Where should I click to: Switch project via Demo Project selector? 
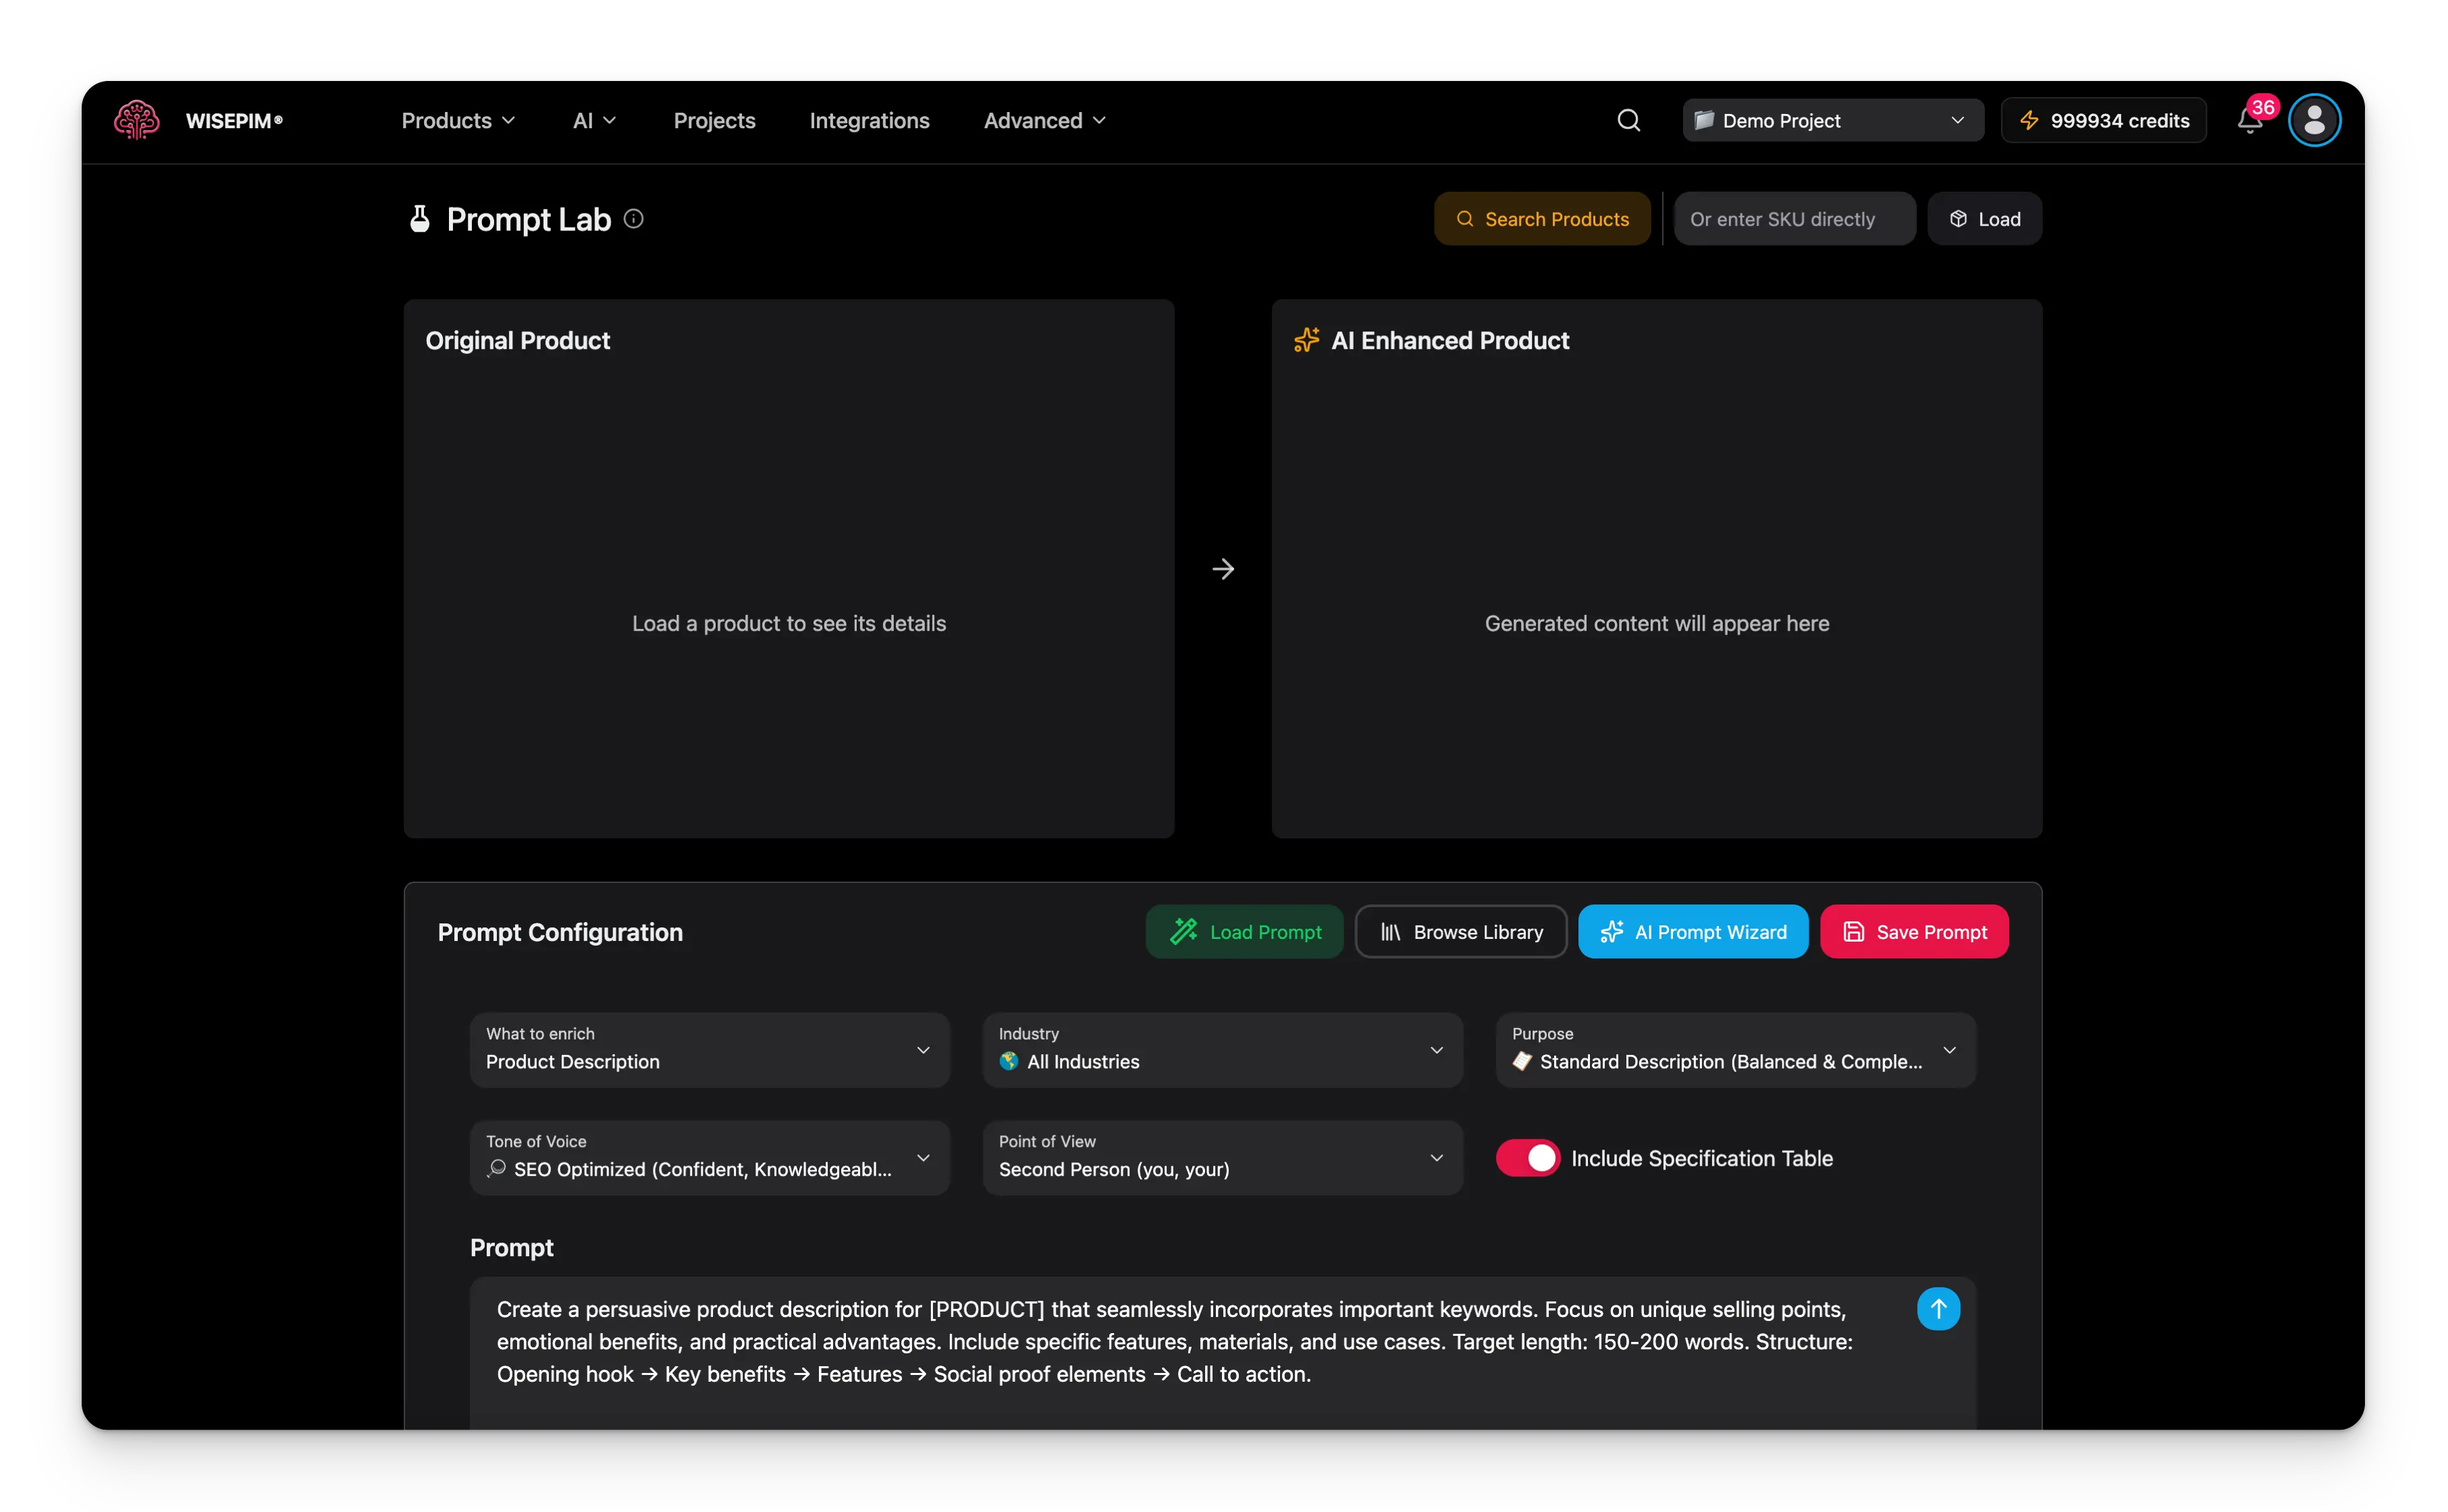point(1832,120)
